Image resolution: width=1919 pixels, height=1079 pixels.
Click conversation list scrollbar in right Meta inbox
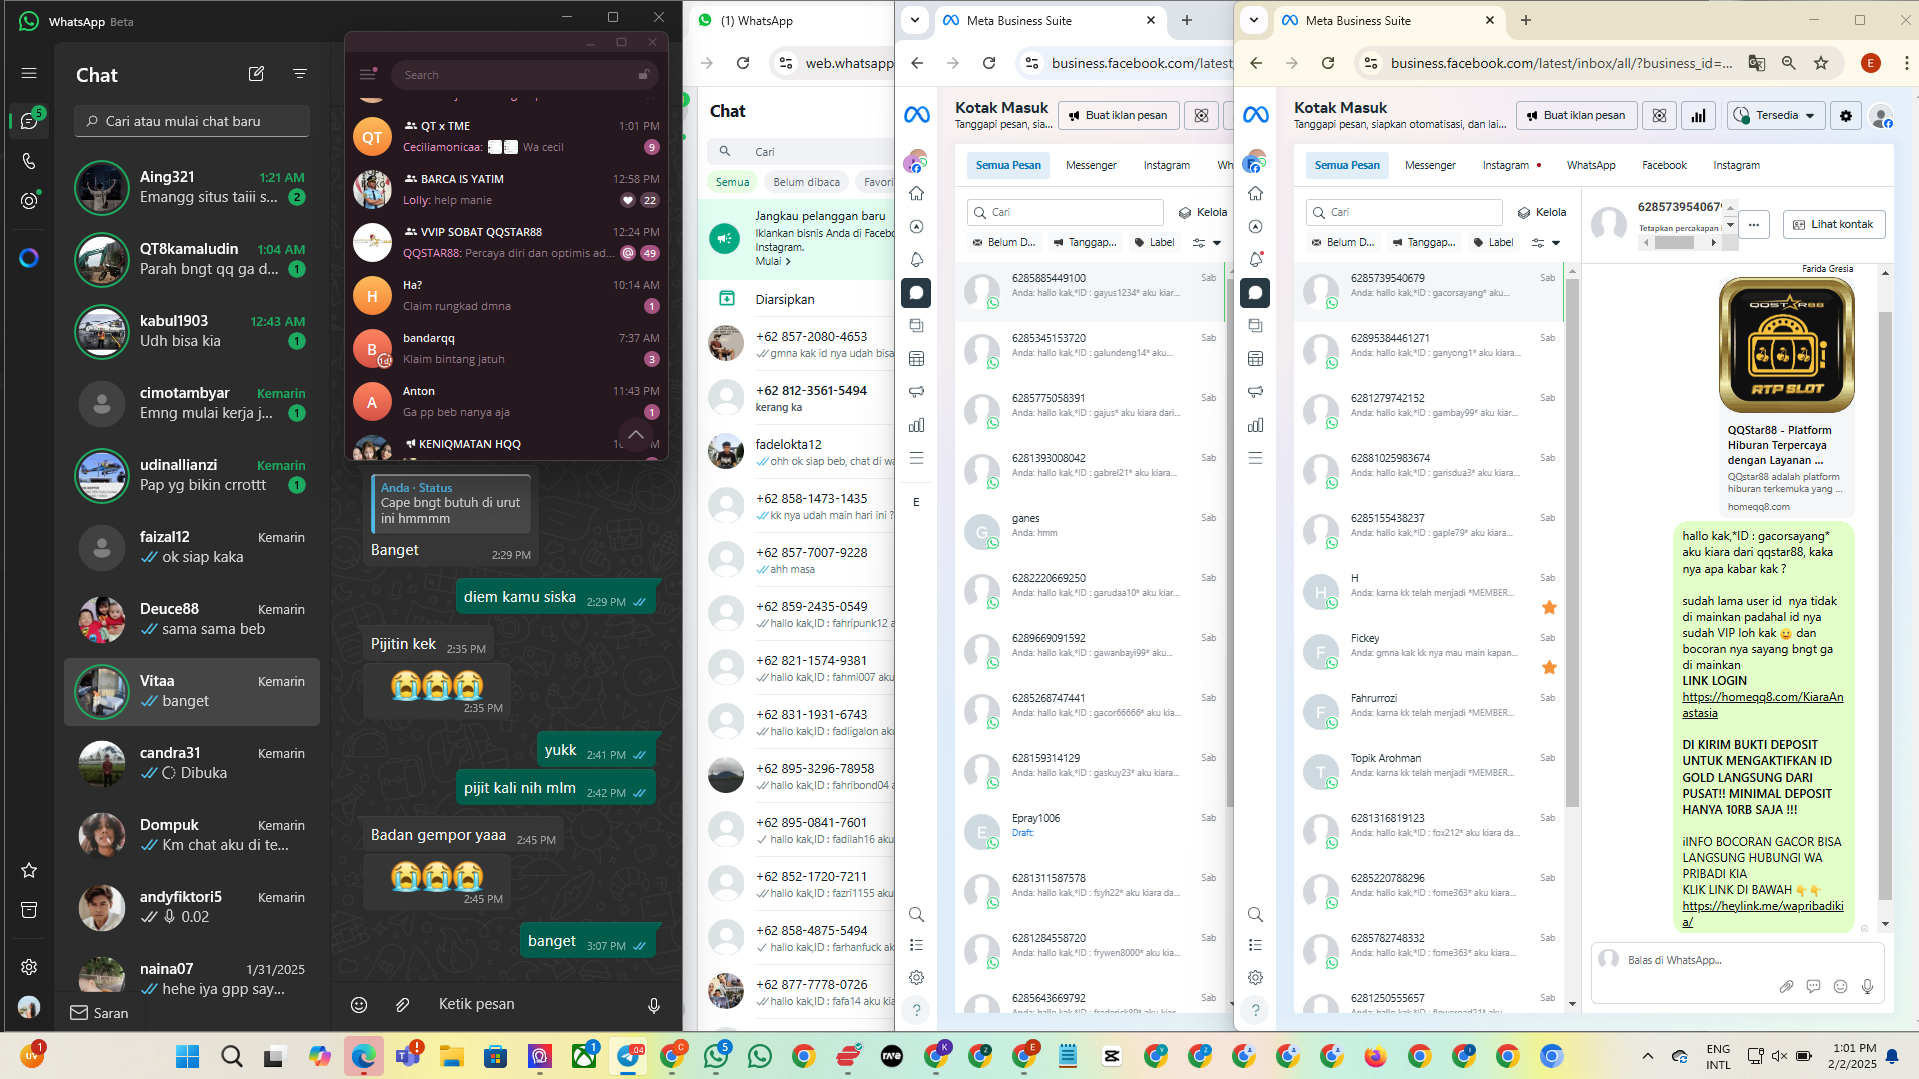[1572, 543]
